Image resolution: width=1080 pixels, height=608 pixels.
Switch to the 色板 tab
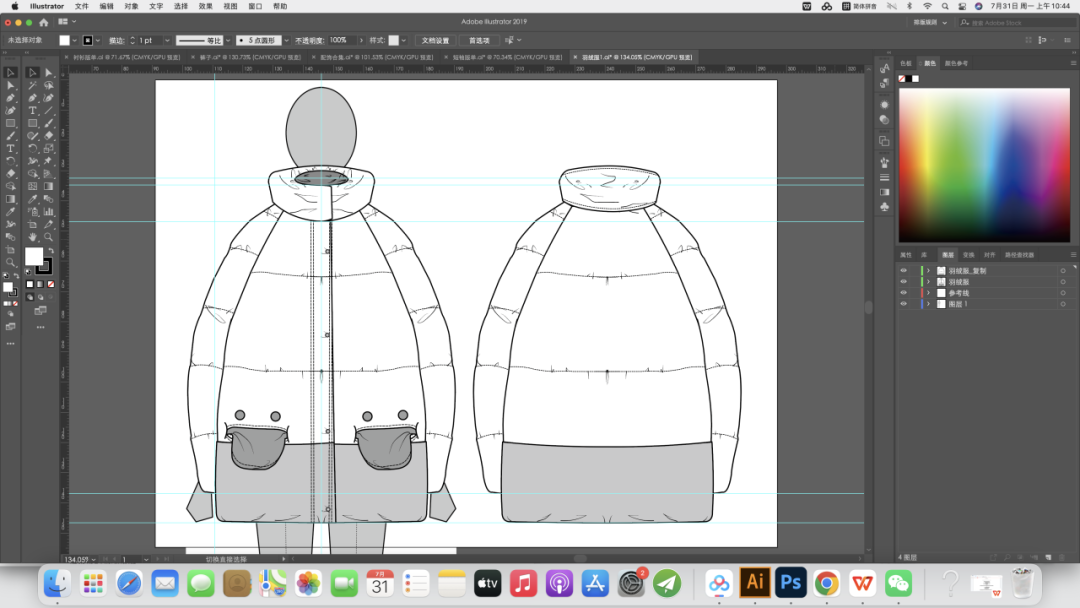[906, 63]
